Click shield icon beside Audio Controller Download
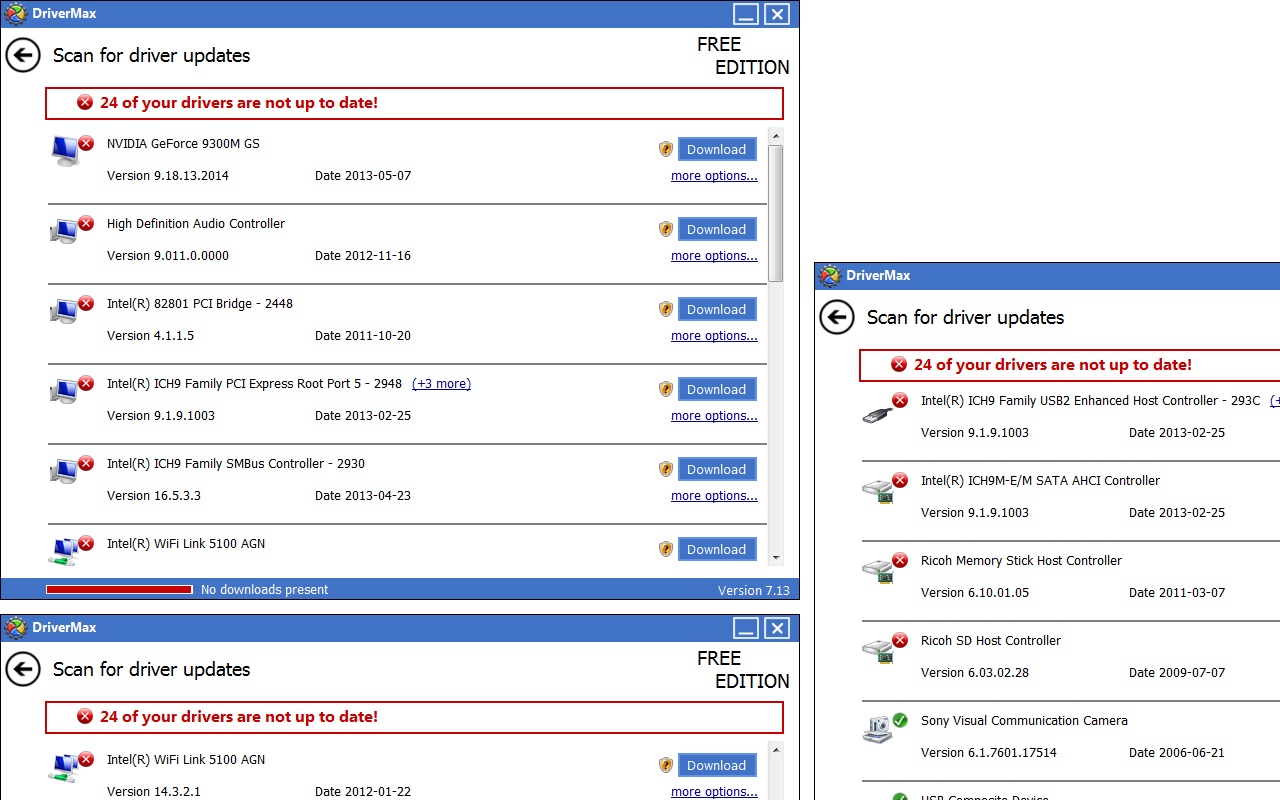Image resolution: width=1280 pixels, height=800 pixels. pos(666,229)
